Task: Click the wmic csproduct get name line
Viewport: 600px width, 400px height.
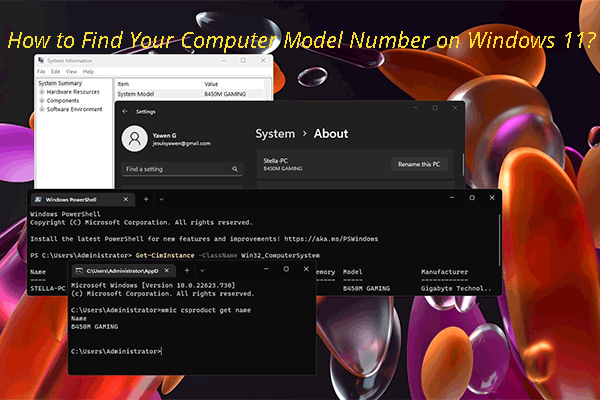Action: (206, 310)
